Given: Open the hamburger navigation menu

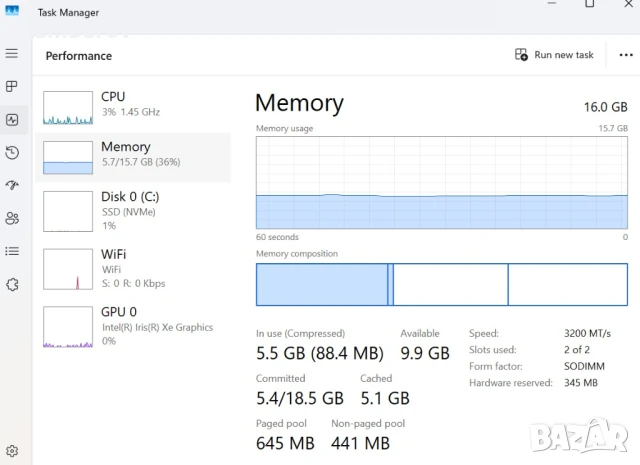Looking at the screenshot, I should point(12,53).
